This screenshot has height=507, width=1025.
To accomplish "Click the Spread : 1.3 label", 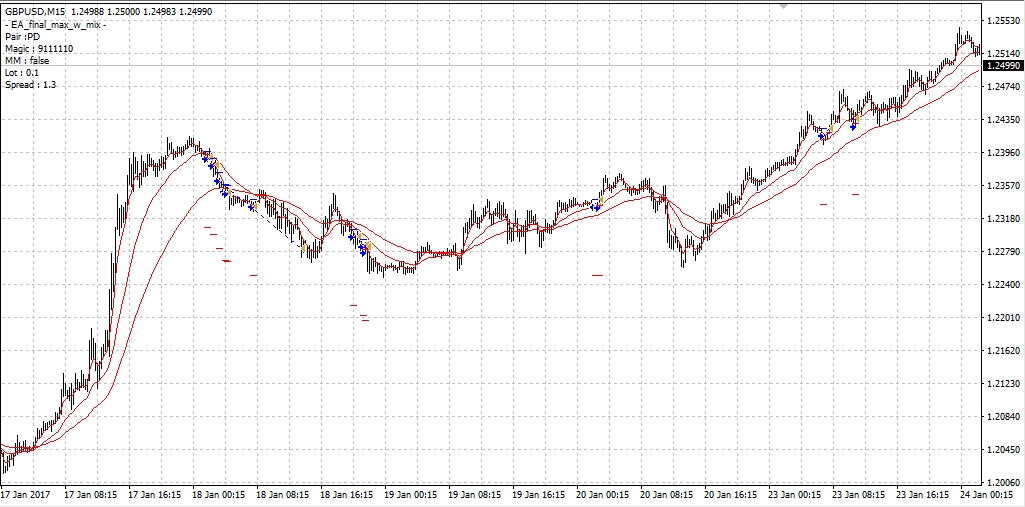I will click(30, 85).
